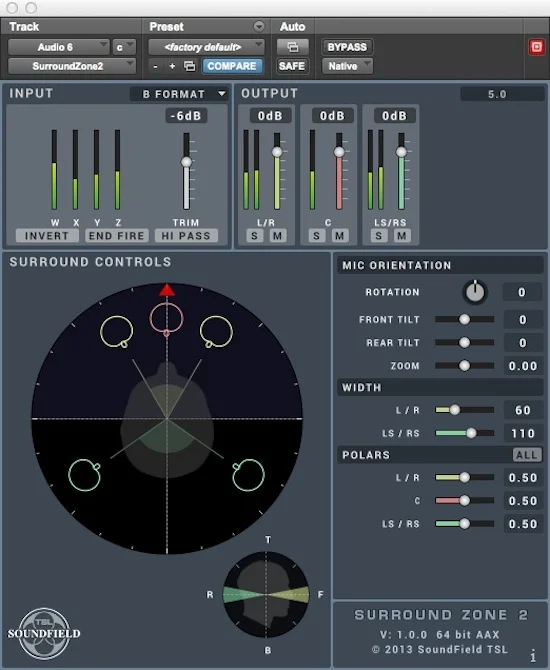Select the rear left green polar circle

(85, 475)
